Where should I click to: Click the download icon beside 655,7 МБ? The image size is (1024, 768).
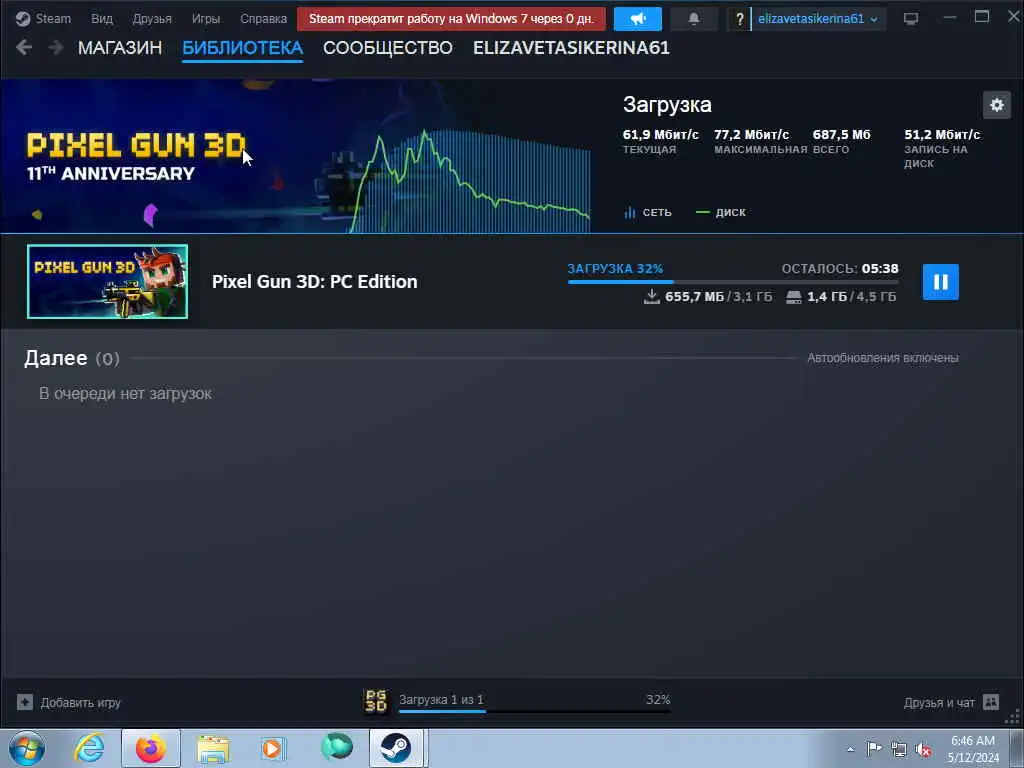click(651, 296)
